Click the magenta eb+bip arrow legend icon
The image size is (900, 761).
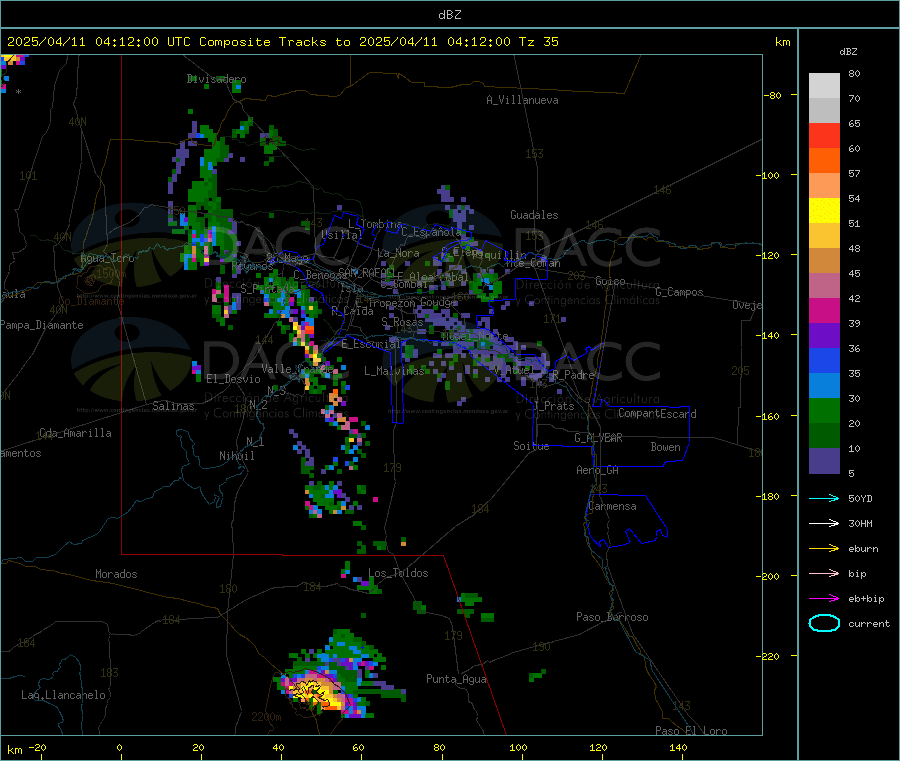tap(824, 598)
